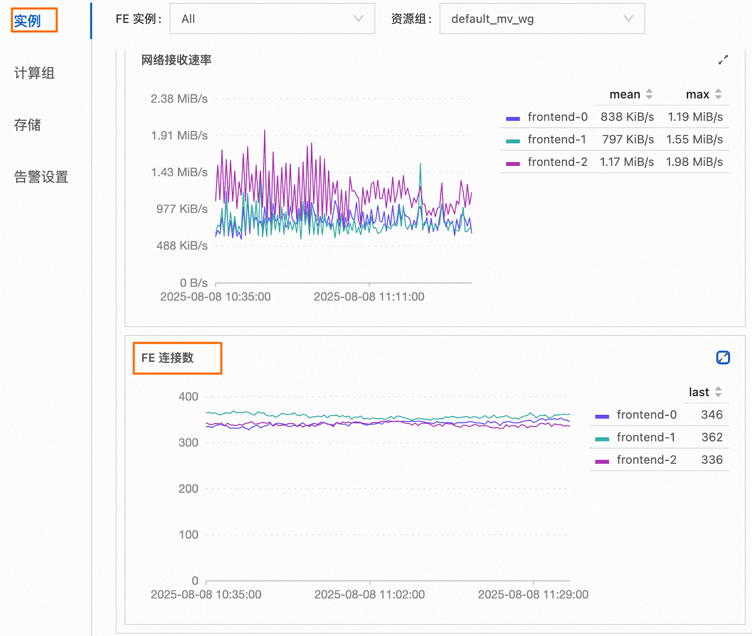This screenshot has width=752, height=636.
Task: Toggle frontend-1 series in FE 连接数 legend
Action: 646,437
